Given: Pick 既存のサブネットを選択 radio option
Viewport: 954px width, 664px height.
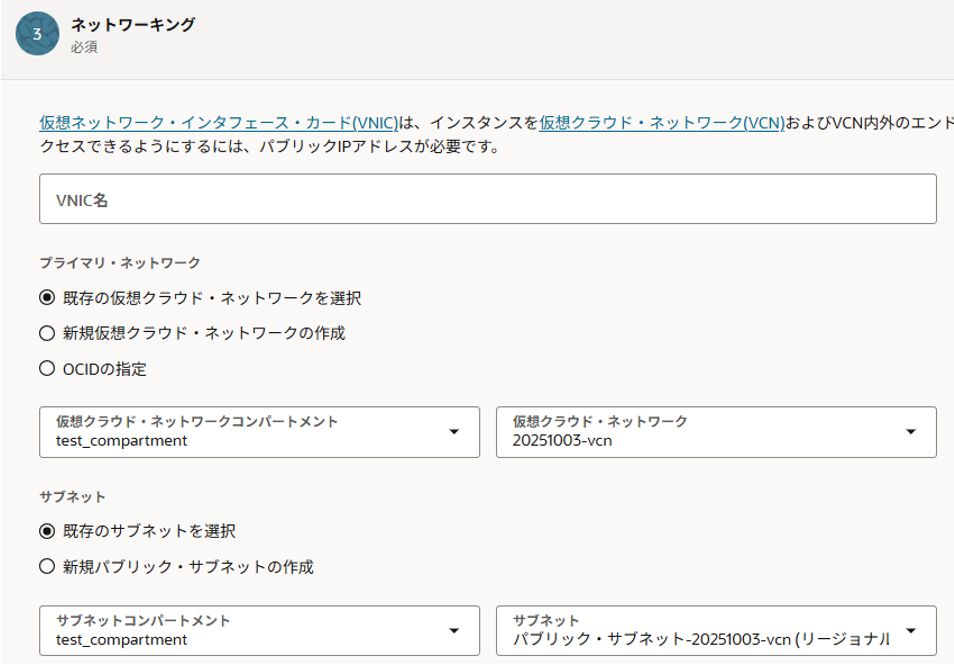Looking at the screenshot, I should [47, 531].
